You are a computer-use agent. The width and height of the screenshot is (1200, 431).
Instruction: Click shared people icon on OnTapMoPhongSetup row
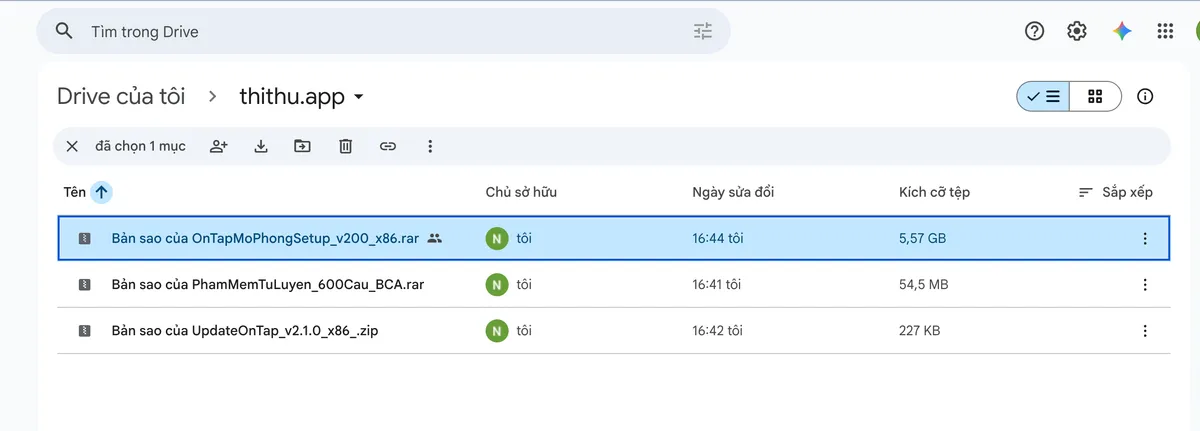click(434, 238)
